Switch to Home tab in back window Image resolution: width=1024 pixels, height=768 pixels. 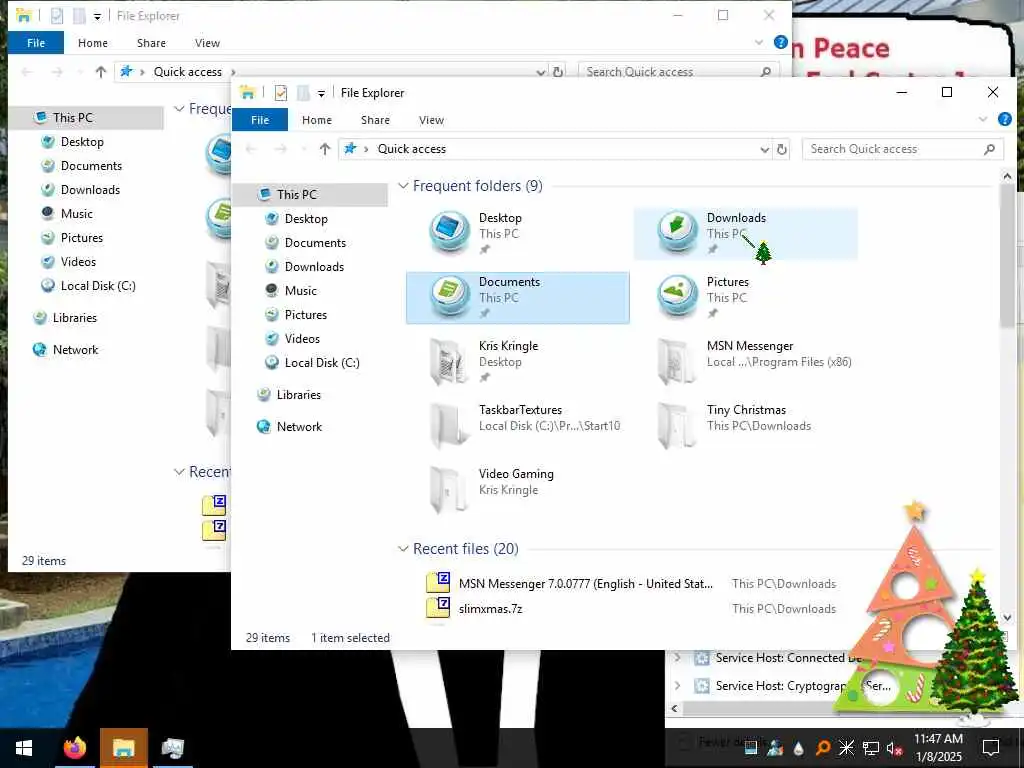[93, 42]
